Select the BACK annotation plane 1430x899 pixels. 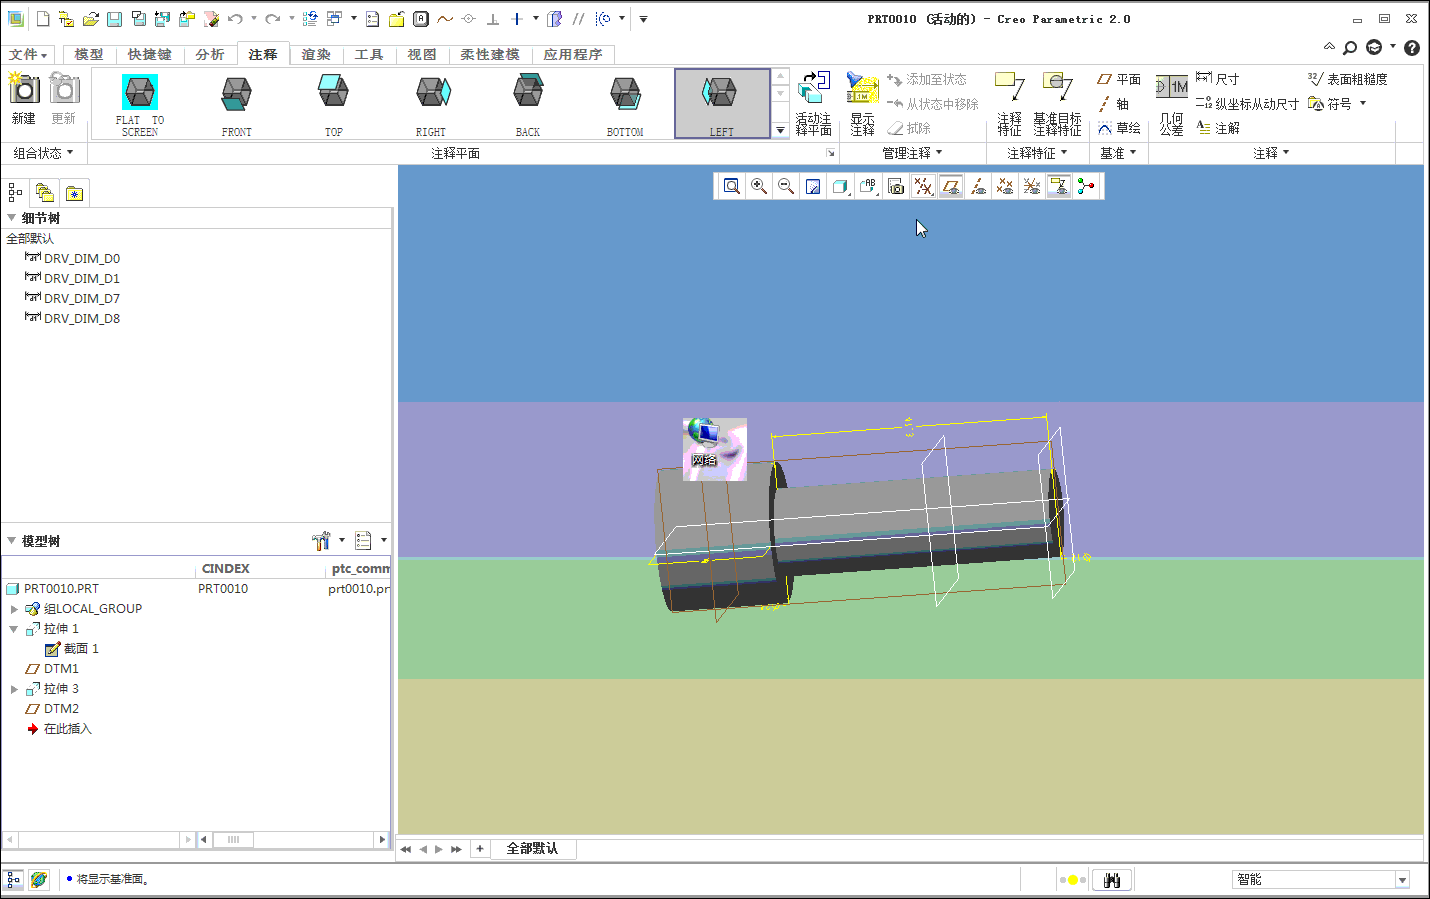[x=528, y=104]
